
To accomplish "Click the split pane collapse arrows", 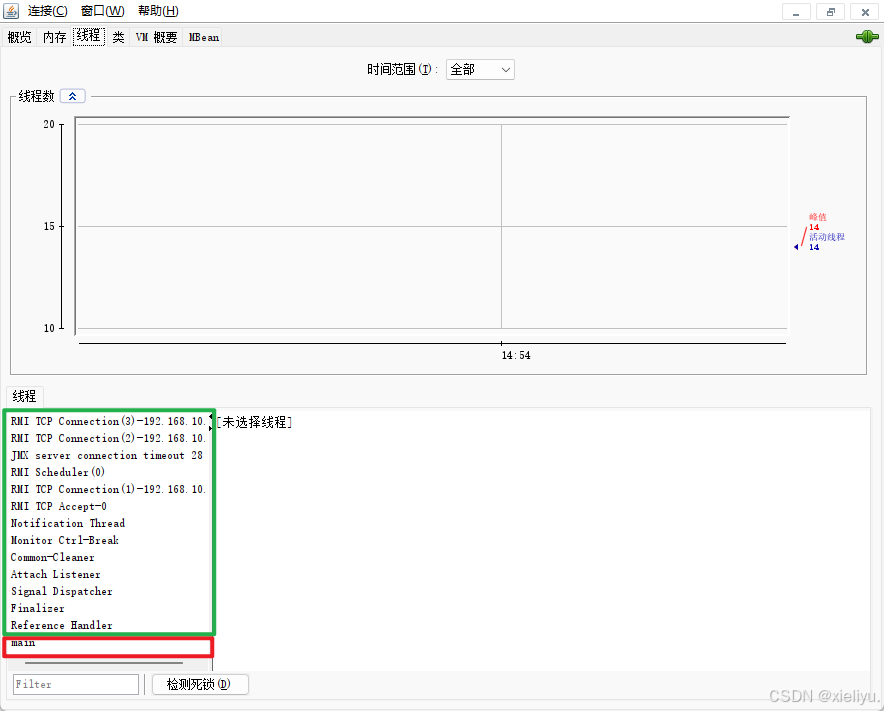I will [211, 423].
